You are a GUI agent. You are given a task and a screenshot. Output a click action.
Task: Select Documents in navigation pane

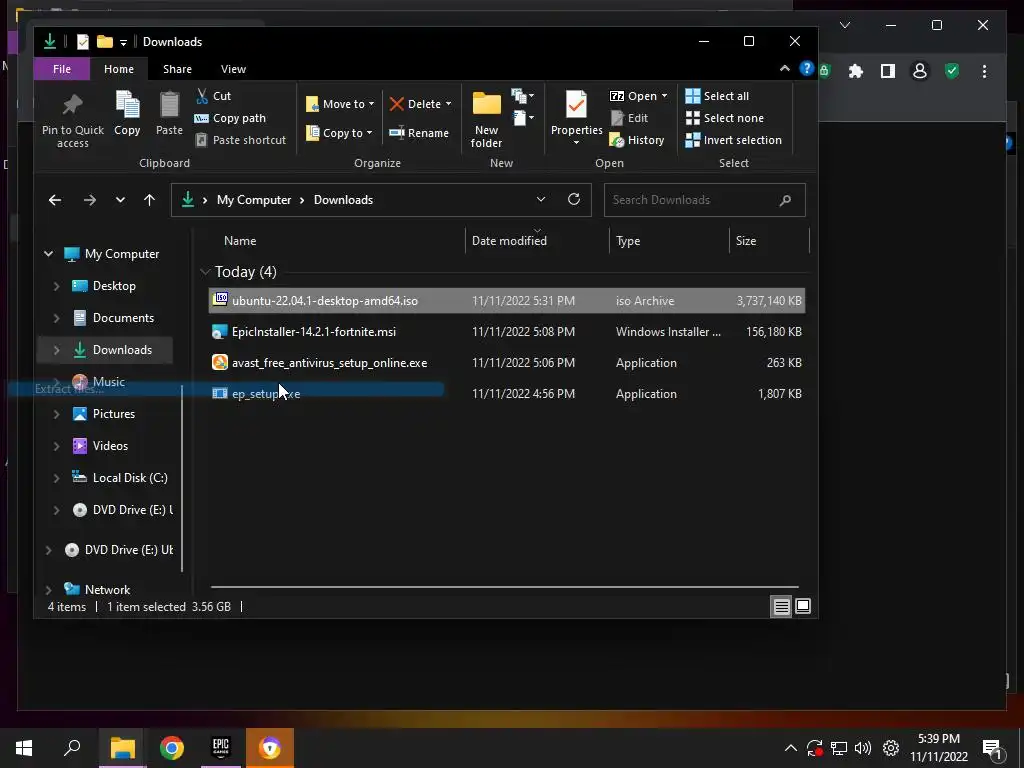(x=112, y=318)
